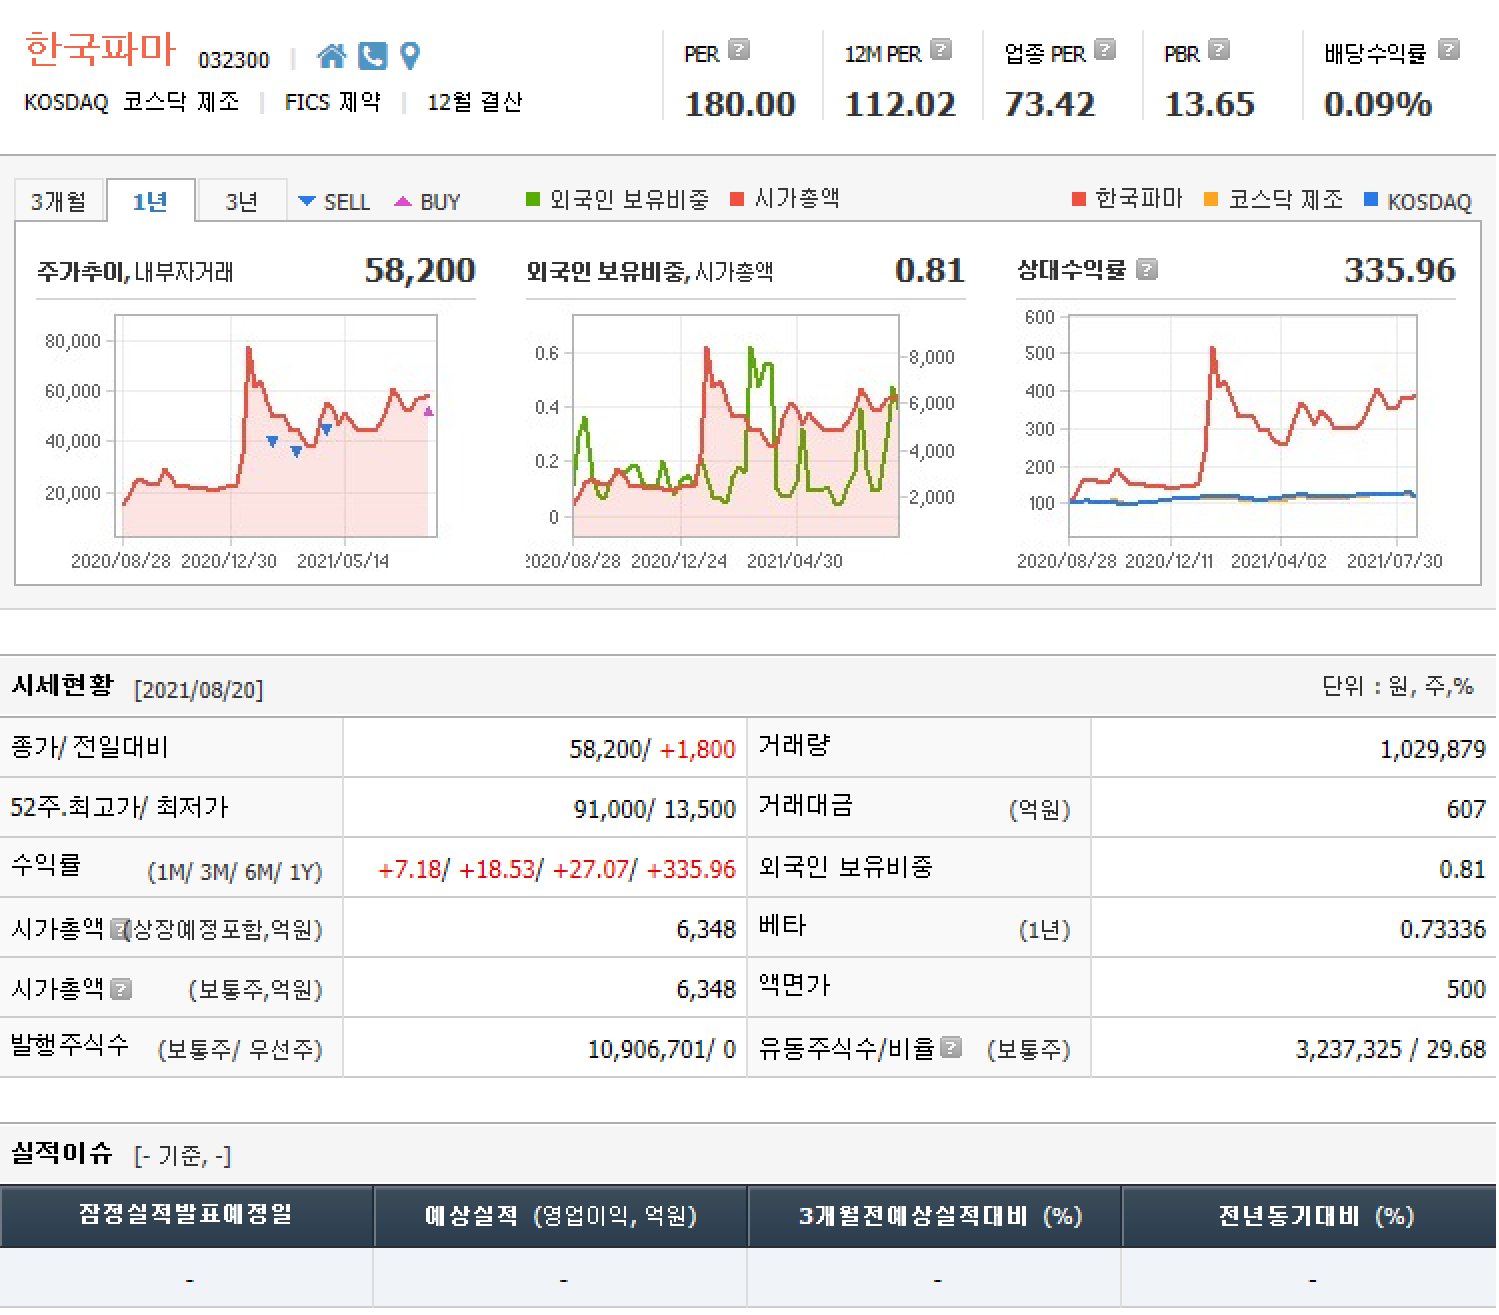This screenshot has width=1499, height=1315.
Task: Click KOSDAQ 코스닥 제조 sector label
Action: (132, 102)
